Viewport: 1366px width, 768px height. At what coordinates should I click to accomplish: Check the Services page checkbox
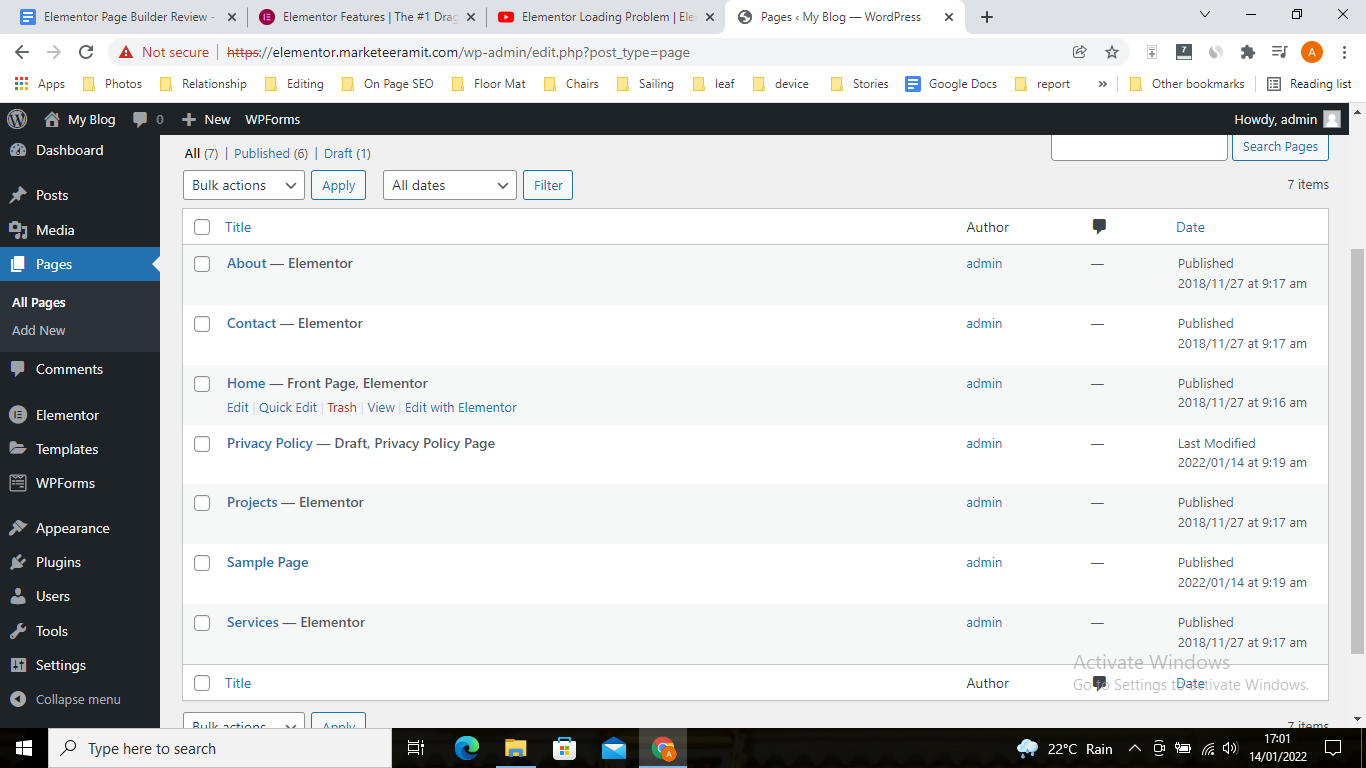click(x=202, y=623)
